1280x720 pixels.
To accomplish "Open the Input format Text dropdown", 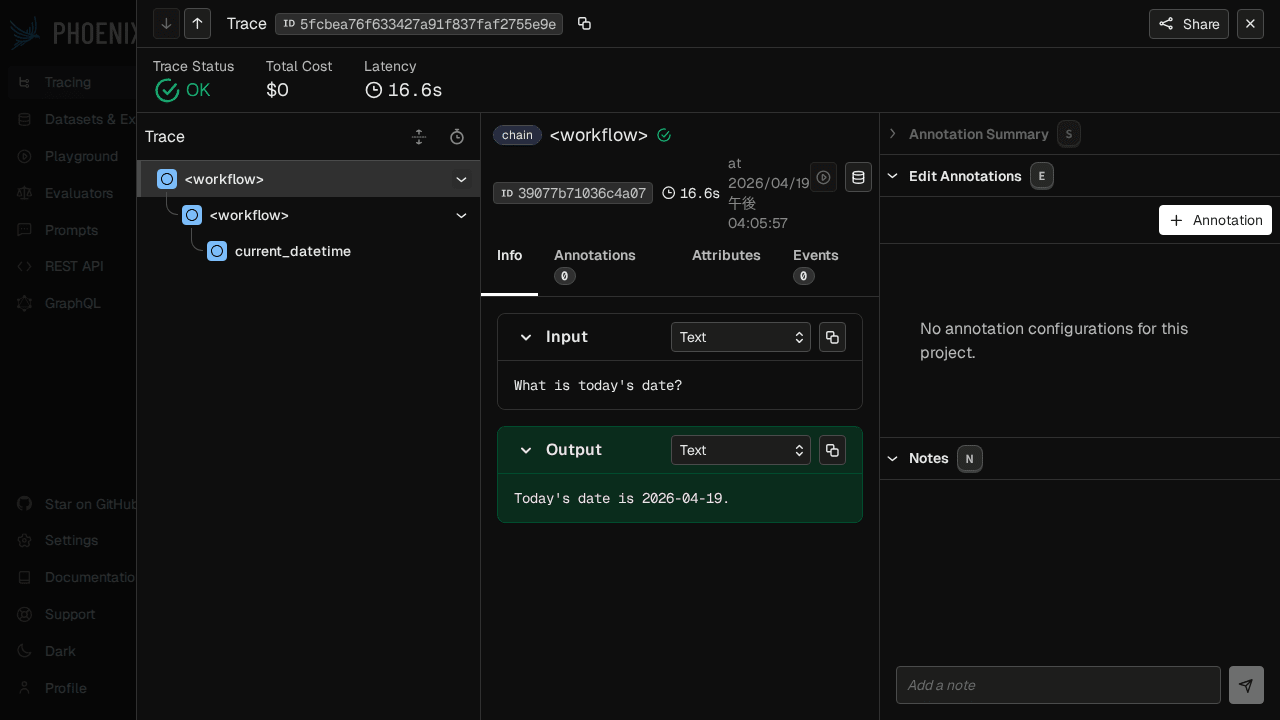I will point(740,337).
